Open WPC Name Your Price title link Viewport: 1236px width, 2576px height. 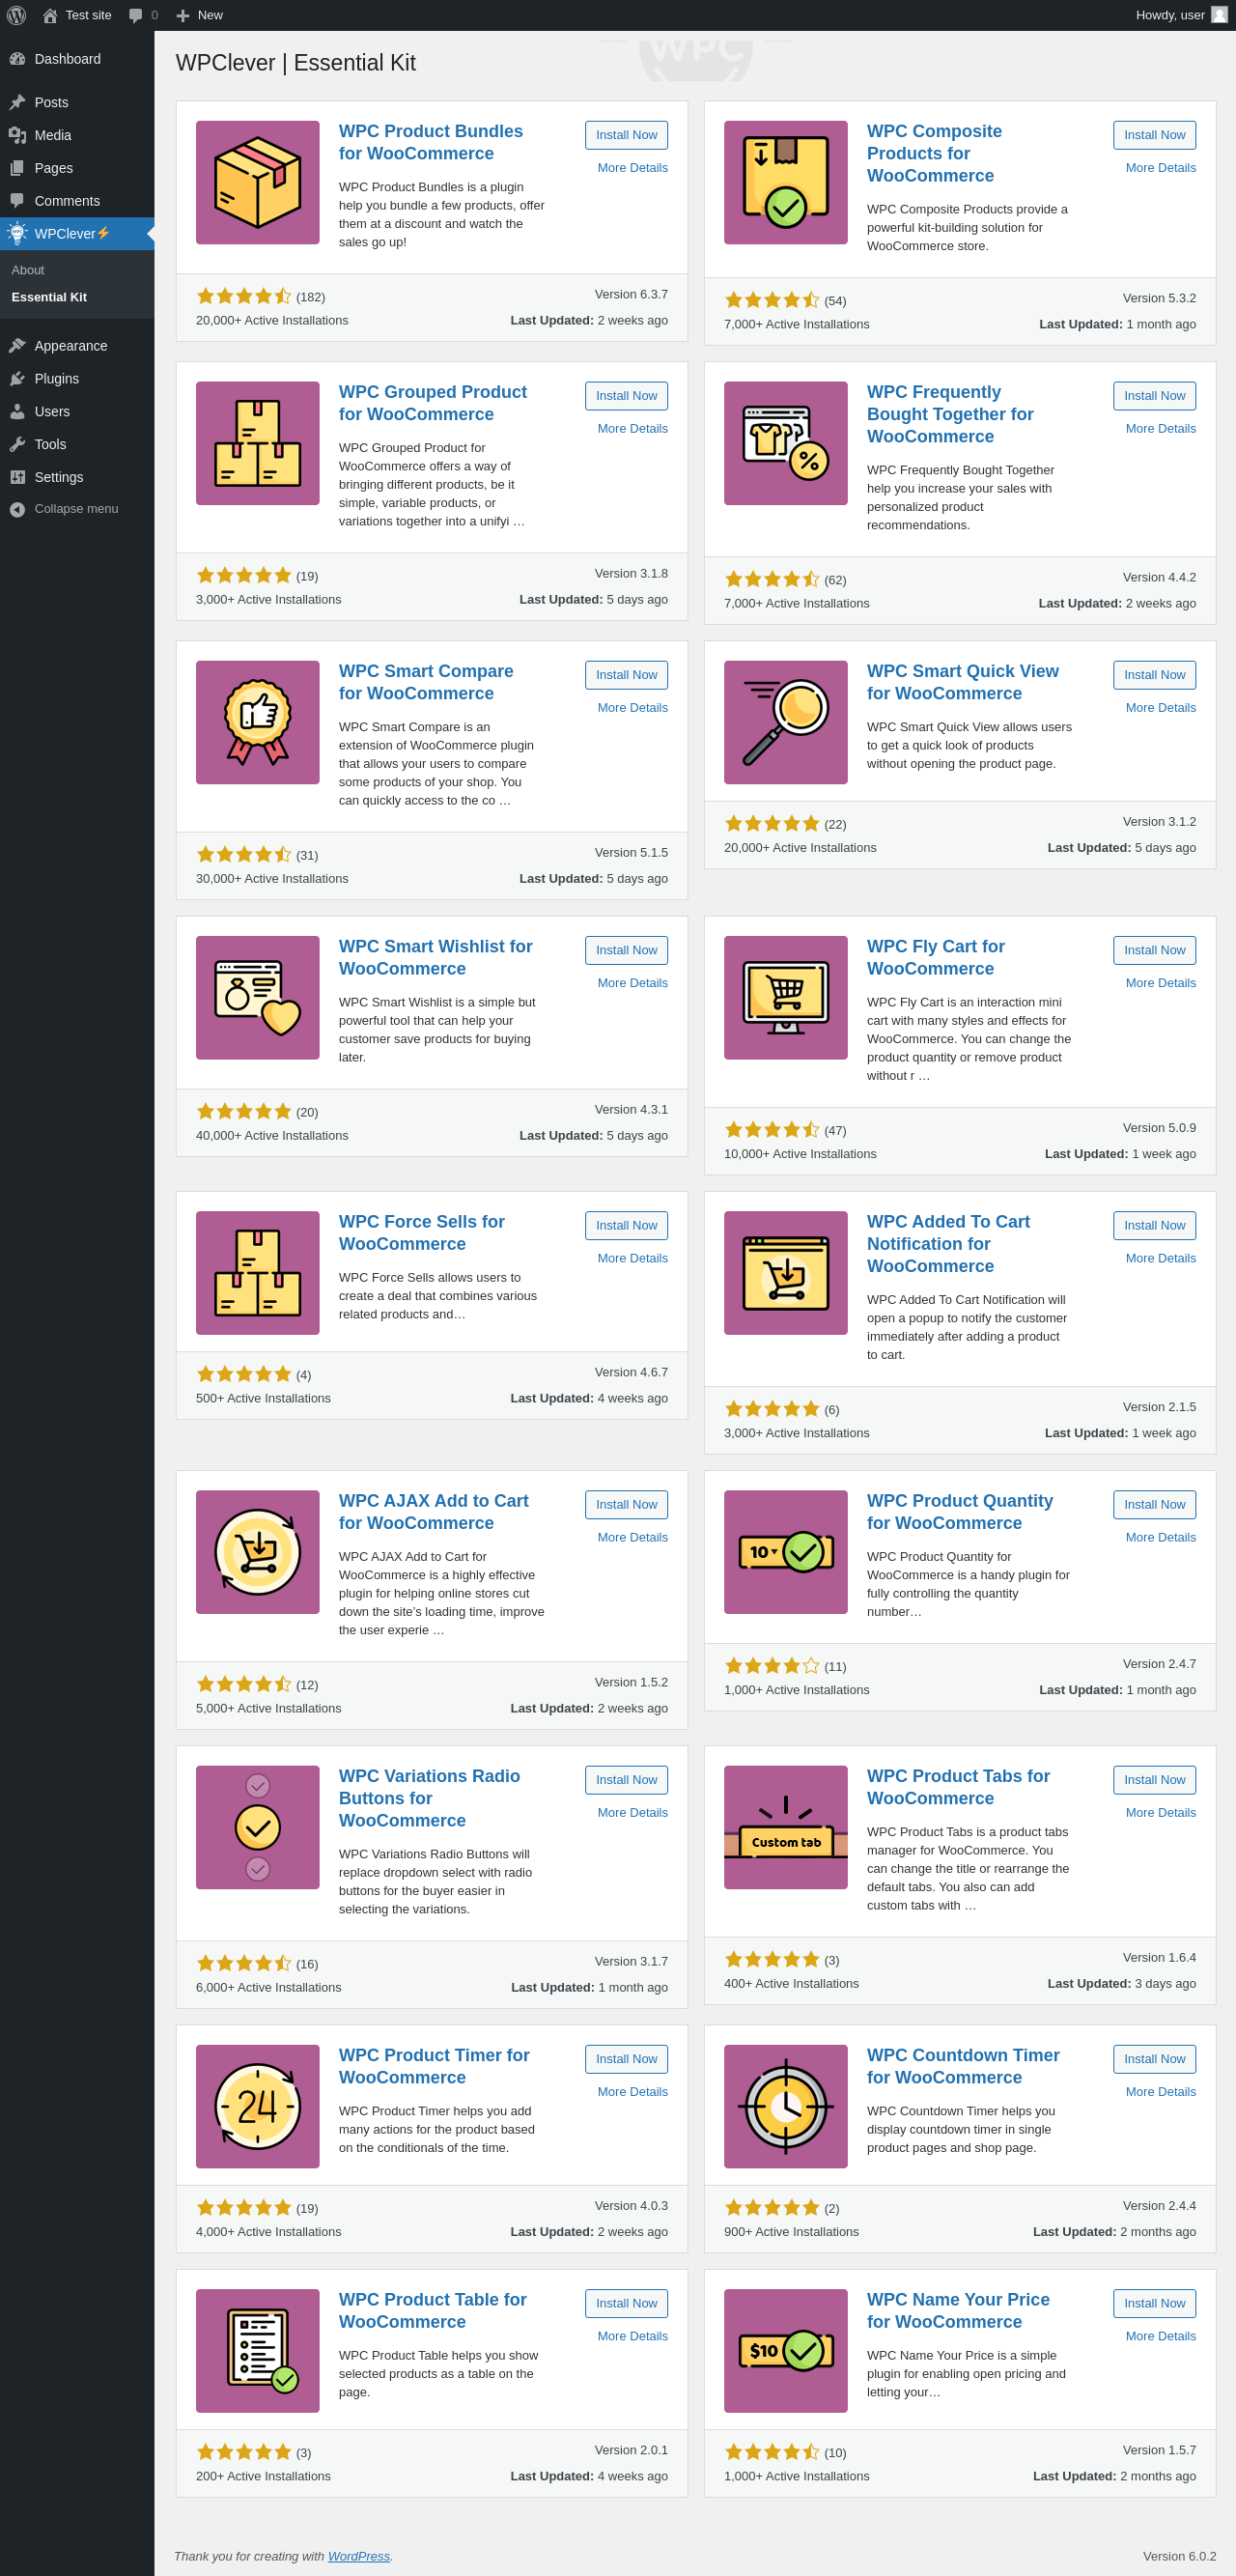[x=958, y=2310]
